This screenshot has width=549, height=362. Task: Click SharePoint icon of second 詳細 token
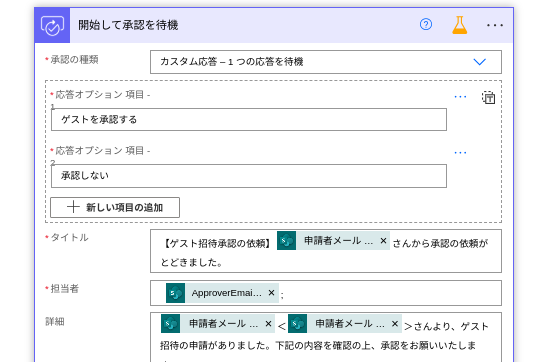[298, 324]
